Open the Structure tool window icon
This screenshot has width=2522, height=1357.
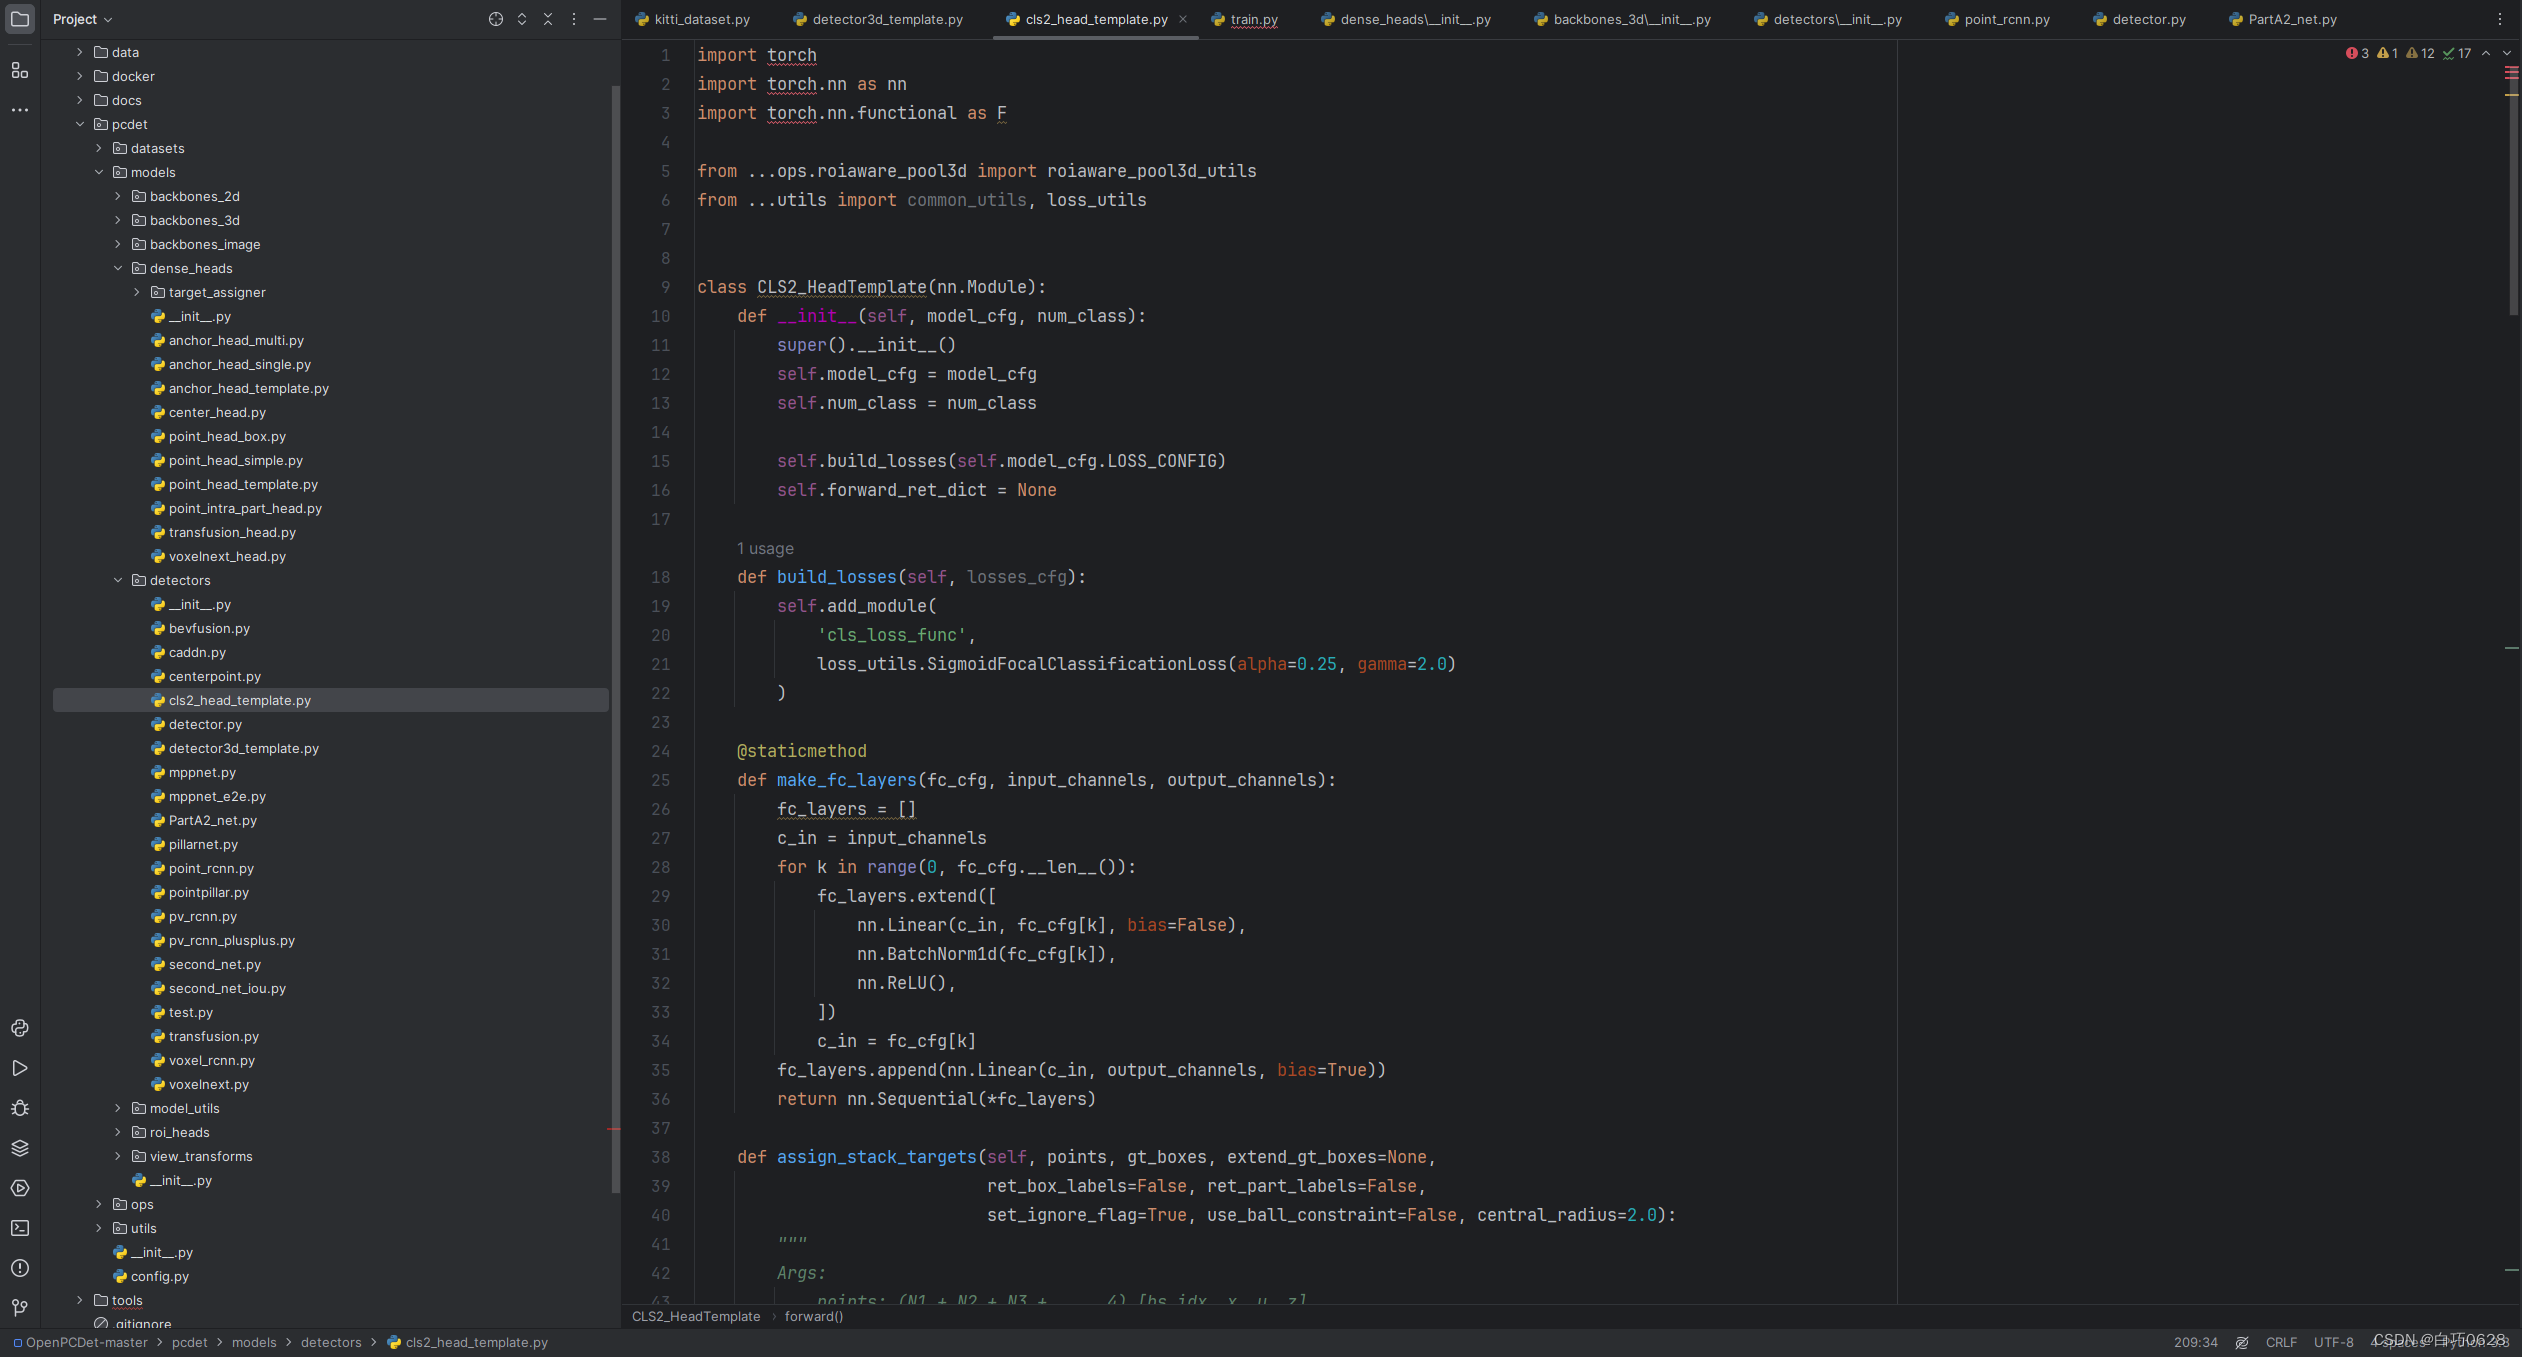pyautogui.click(x=19, y=70)
